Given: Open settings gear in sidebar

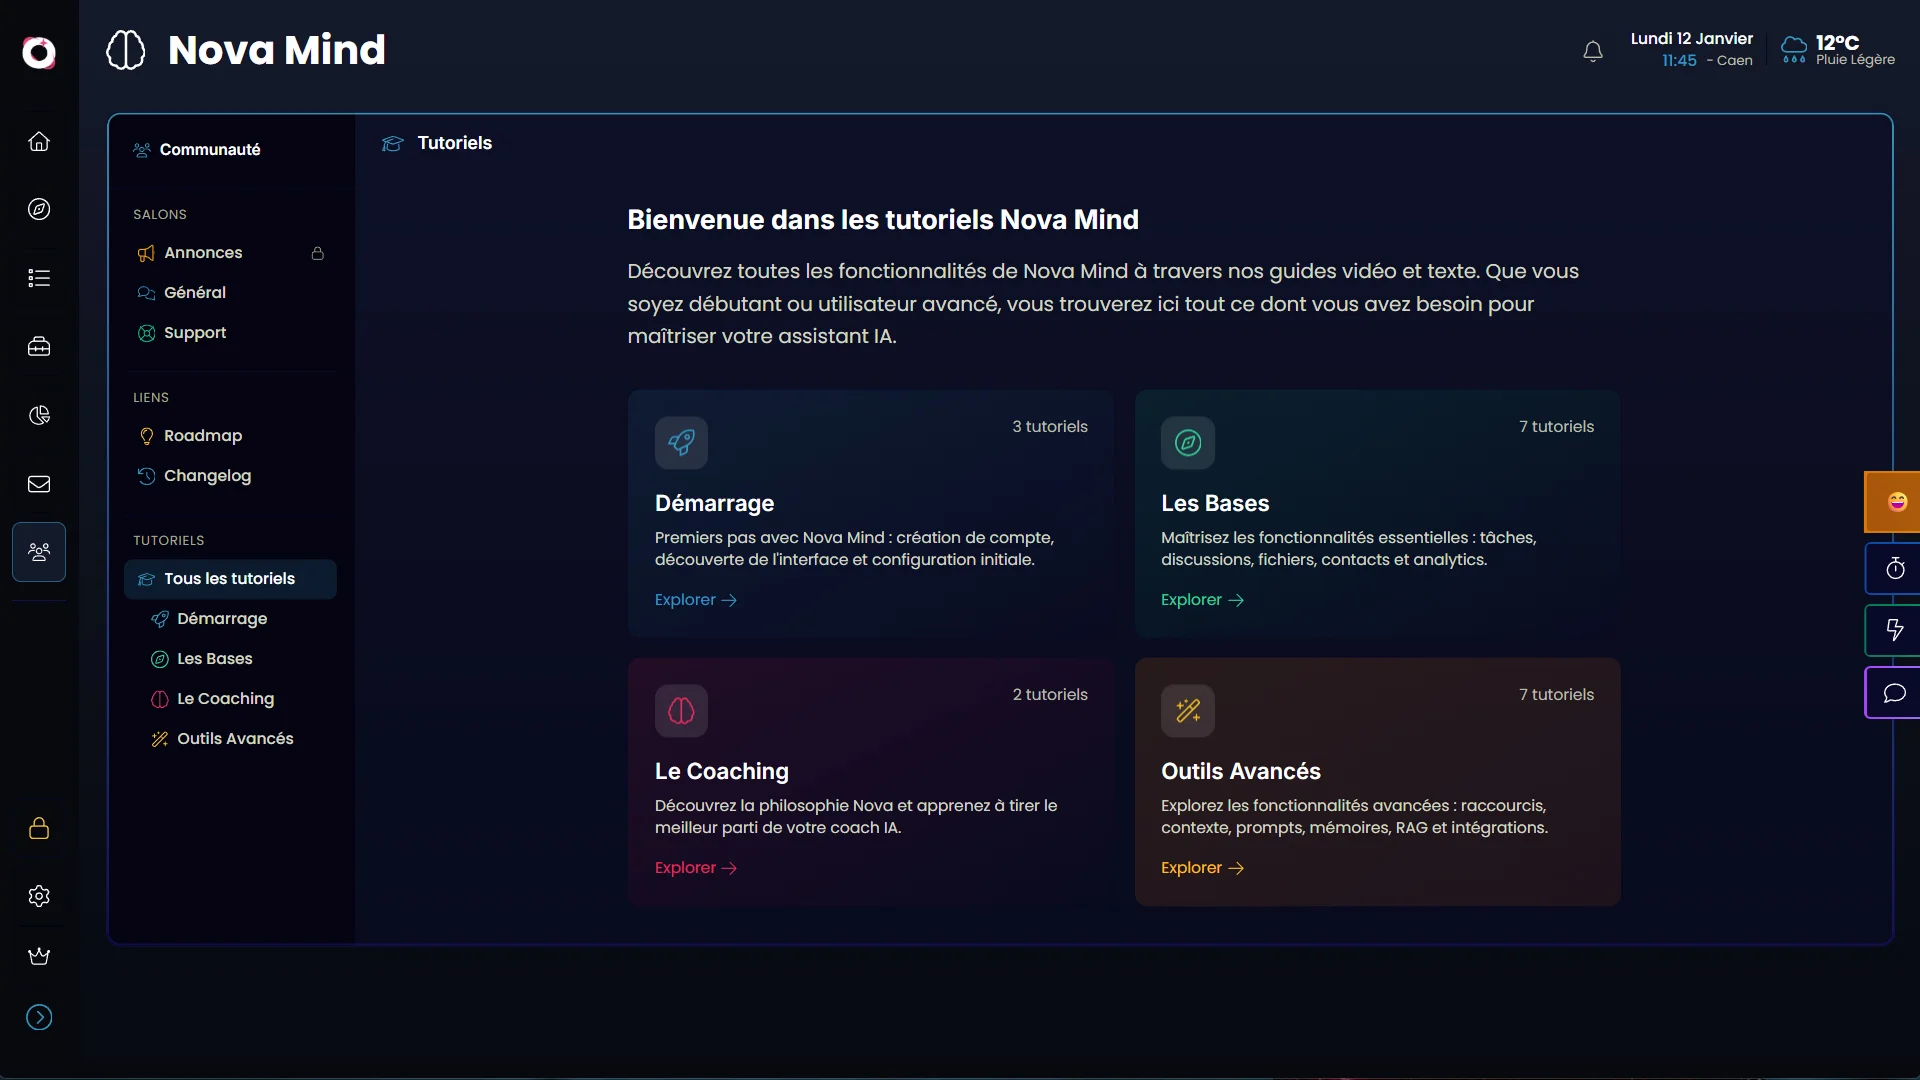Looking at the screenshot, I should [39, 896].
